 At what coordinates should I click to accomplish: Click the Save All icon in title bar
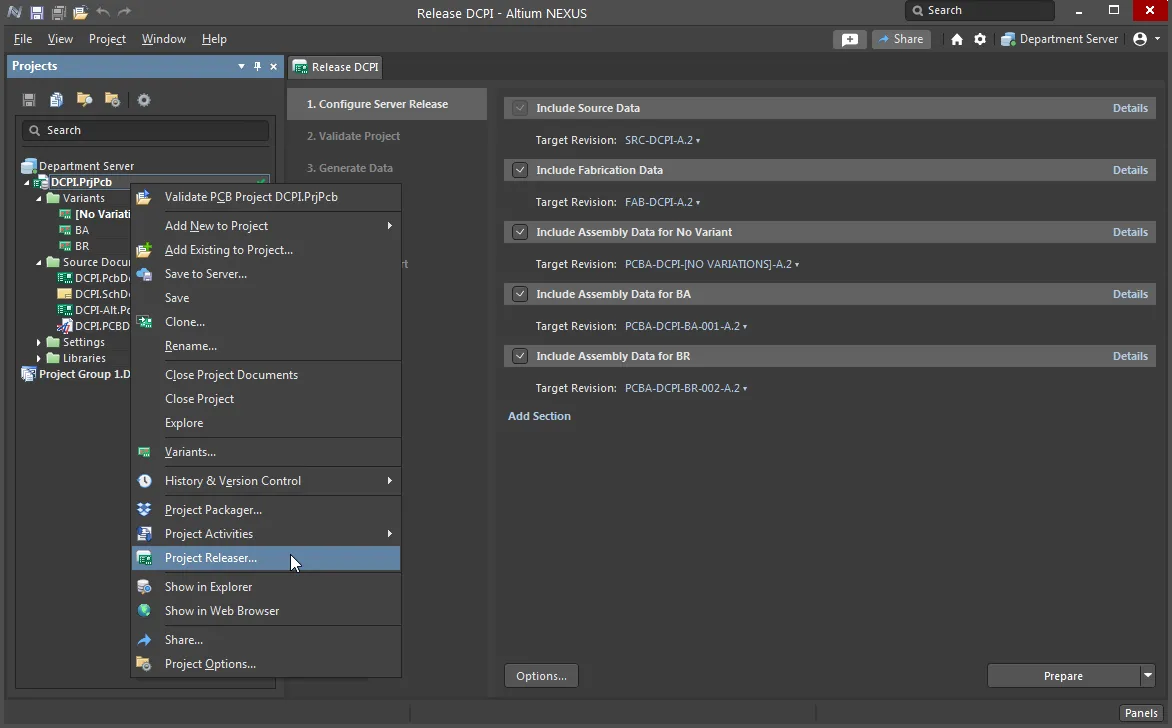(x=58, y=12)
